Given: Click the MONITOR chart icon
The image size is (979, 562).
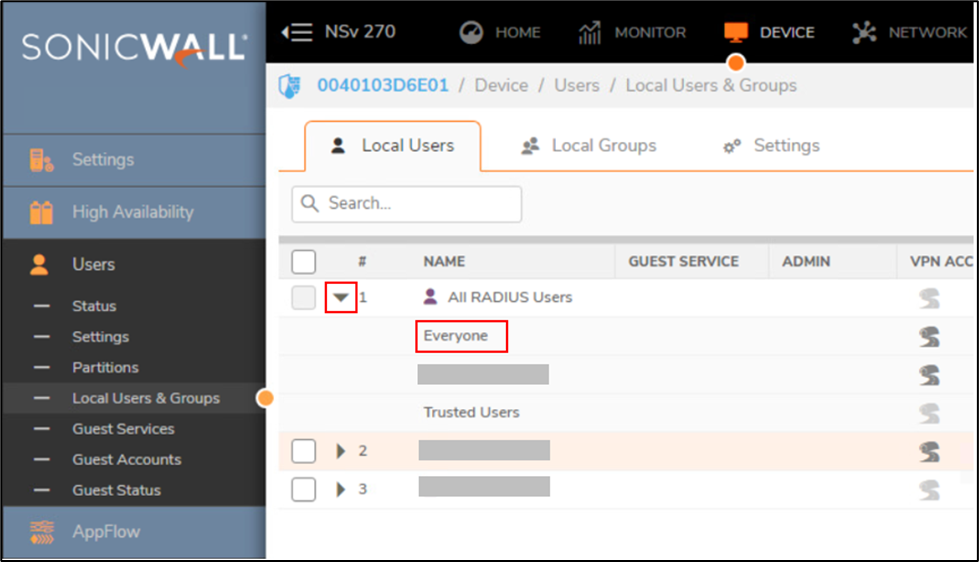Looking at the screenshot, I should [x=590, y=32].
